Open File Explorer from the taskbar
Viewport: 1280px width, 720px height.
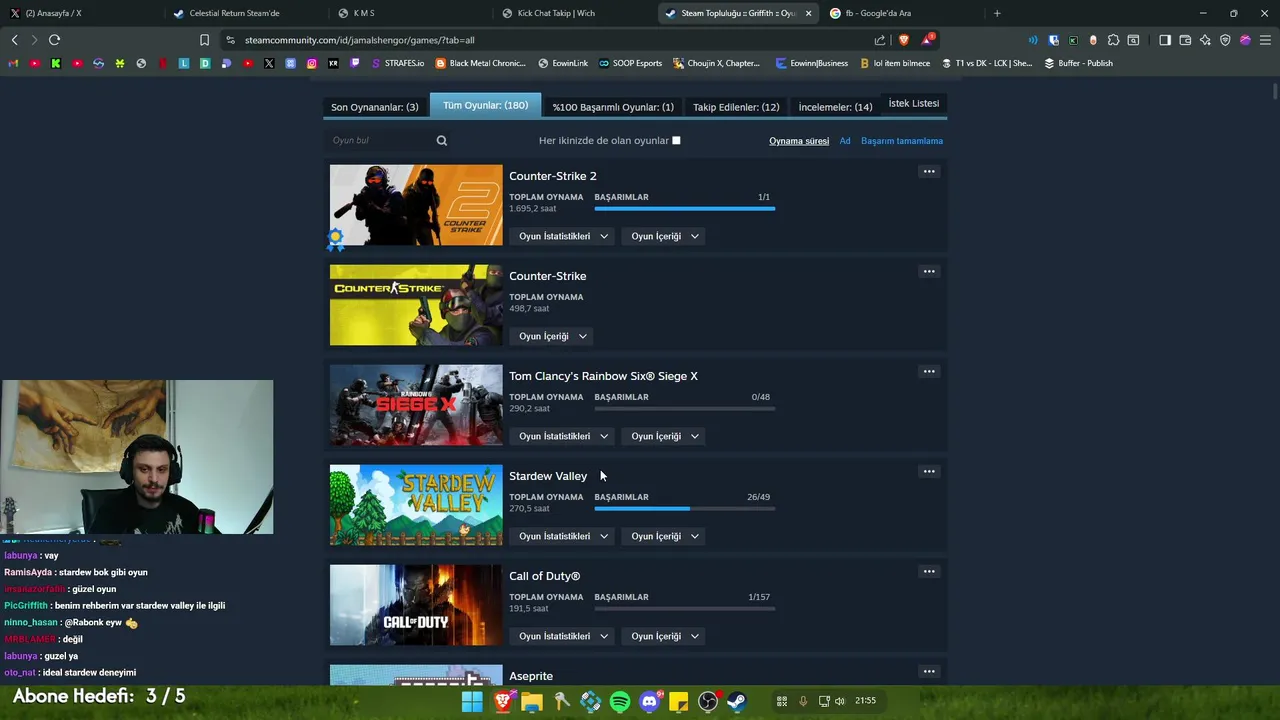tap(532, 702)
